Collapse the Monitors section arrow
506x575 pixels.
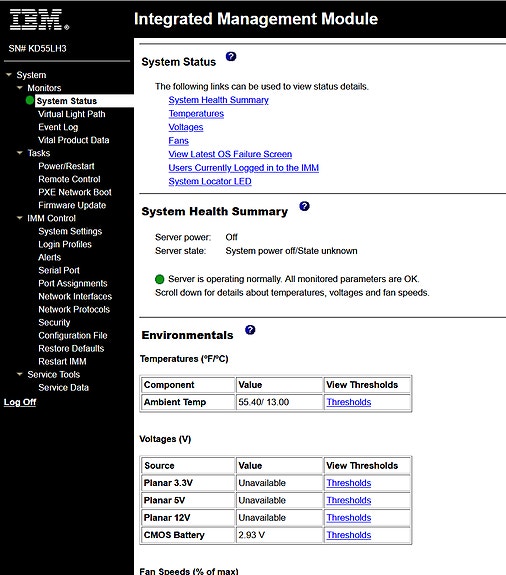(x=20, y=88)
